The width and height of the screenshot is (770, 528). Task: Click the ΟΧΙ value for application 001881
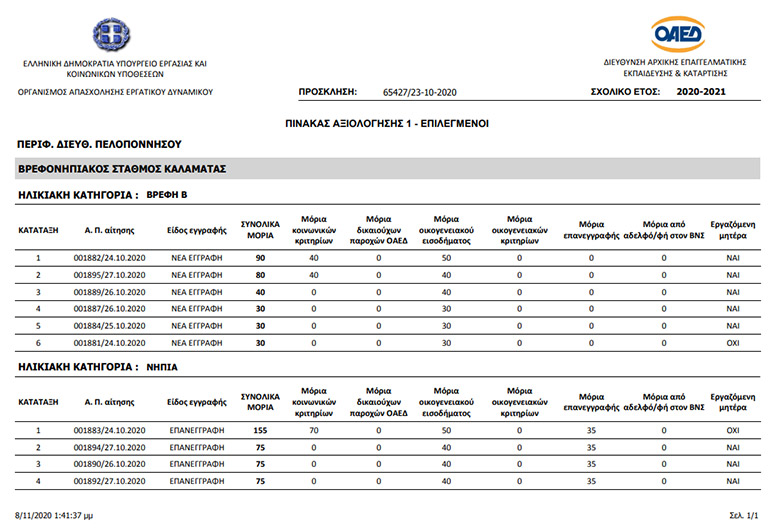[x=733, y=343]
